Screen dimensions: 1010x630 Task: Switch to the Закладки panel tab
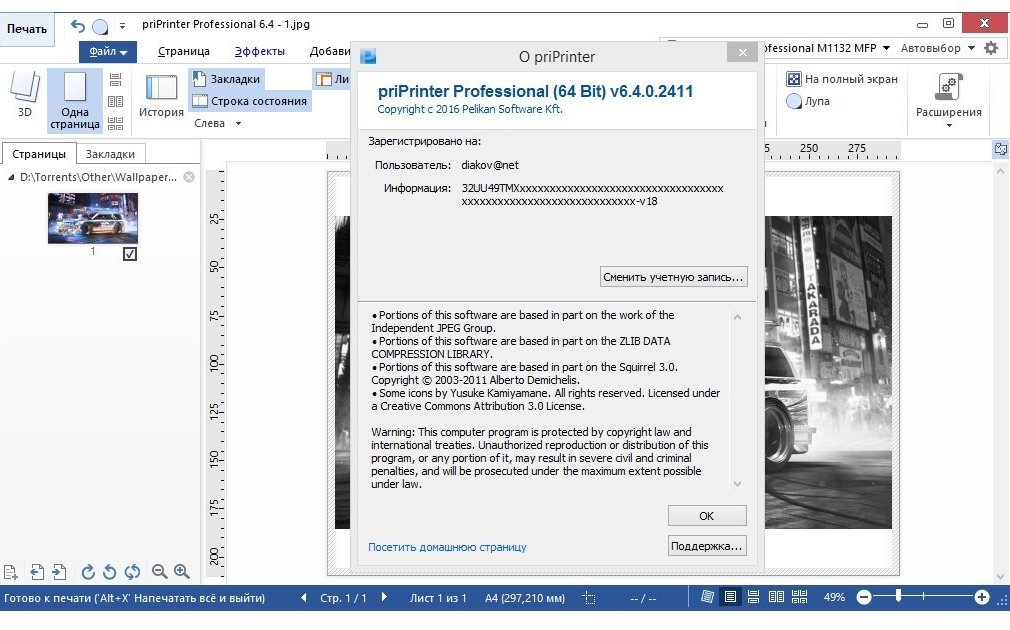click(x=110, y=154)
